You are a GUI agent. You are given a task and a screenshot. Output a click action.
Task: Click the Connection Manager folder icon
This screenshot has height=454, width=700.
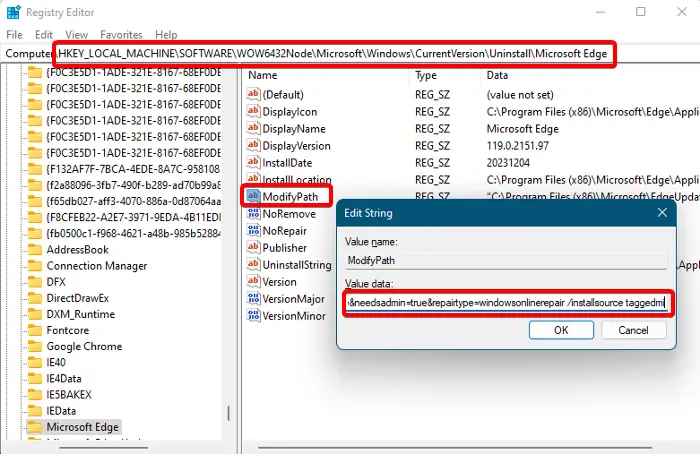tap(34, 266)
